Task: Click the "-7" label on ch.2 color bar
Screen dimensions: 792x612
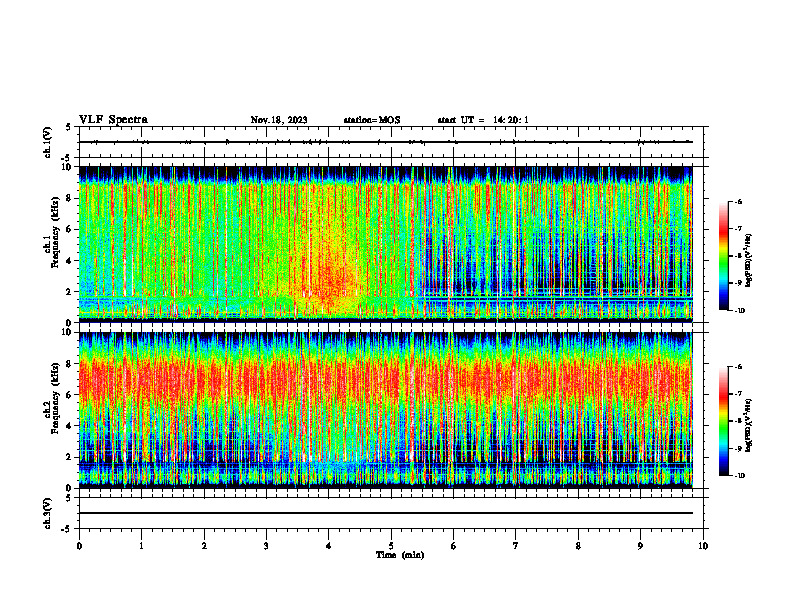Action: (738, 394)
